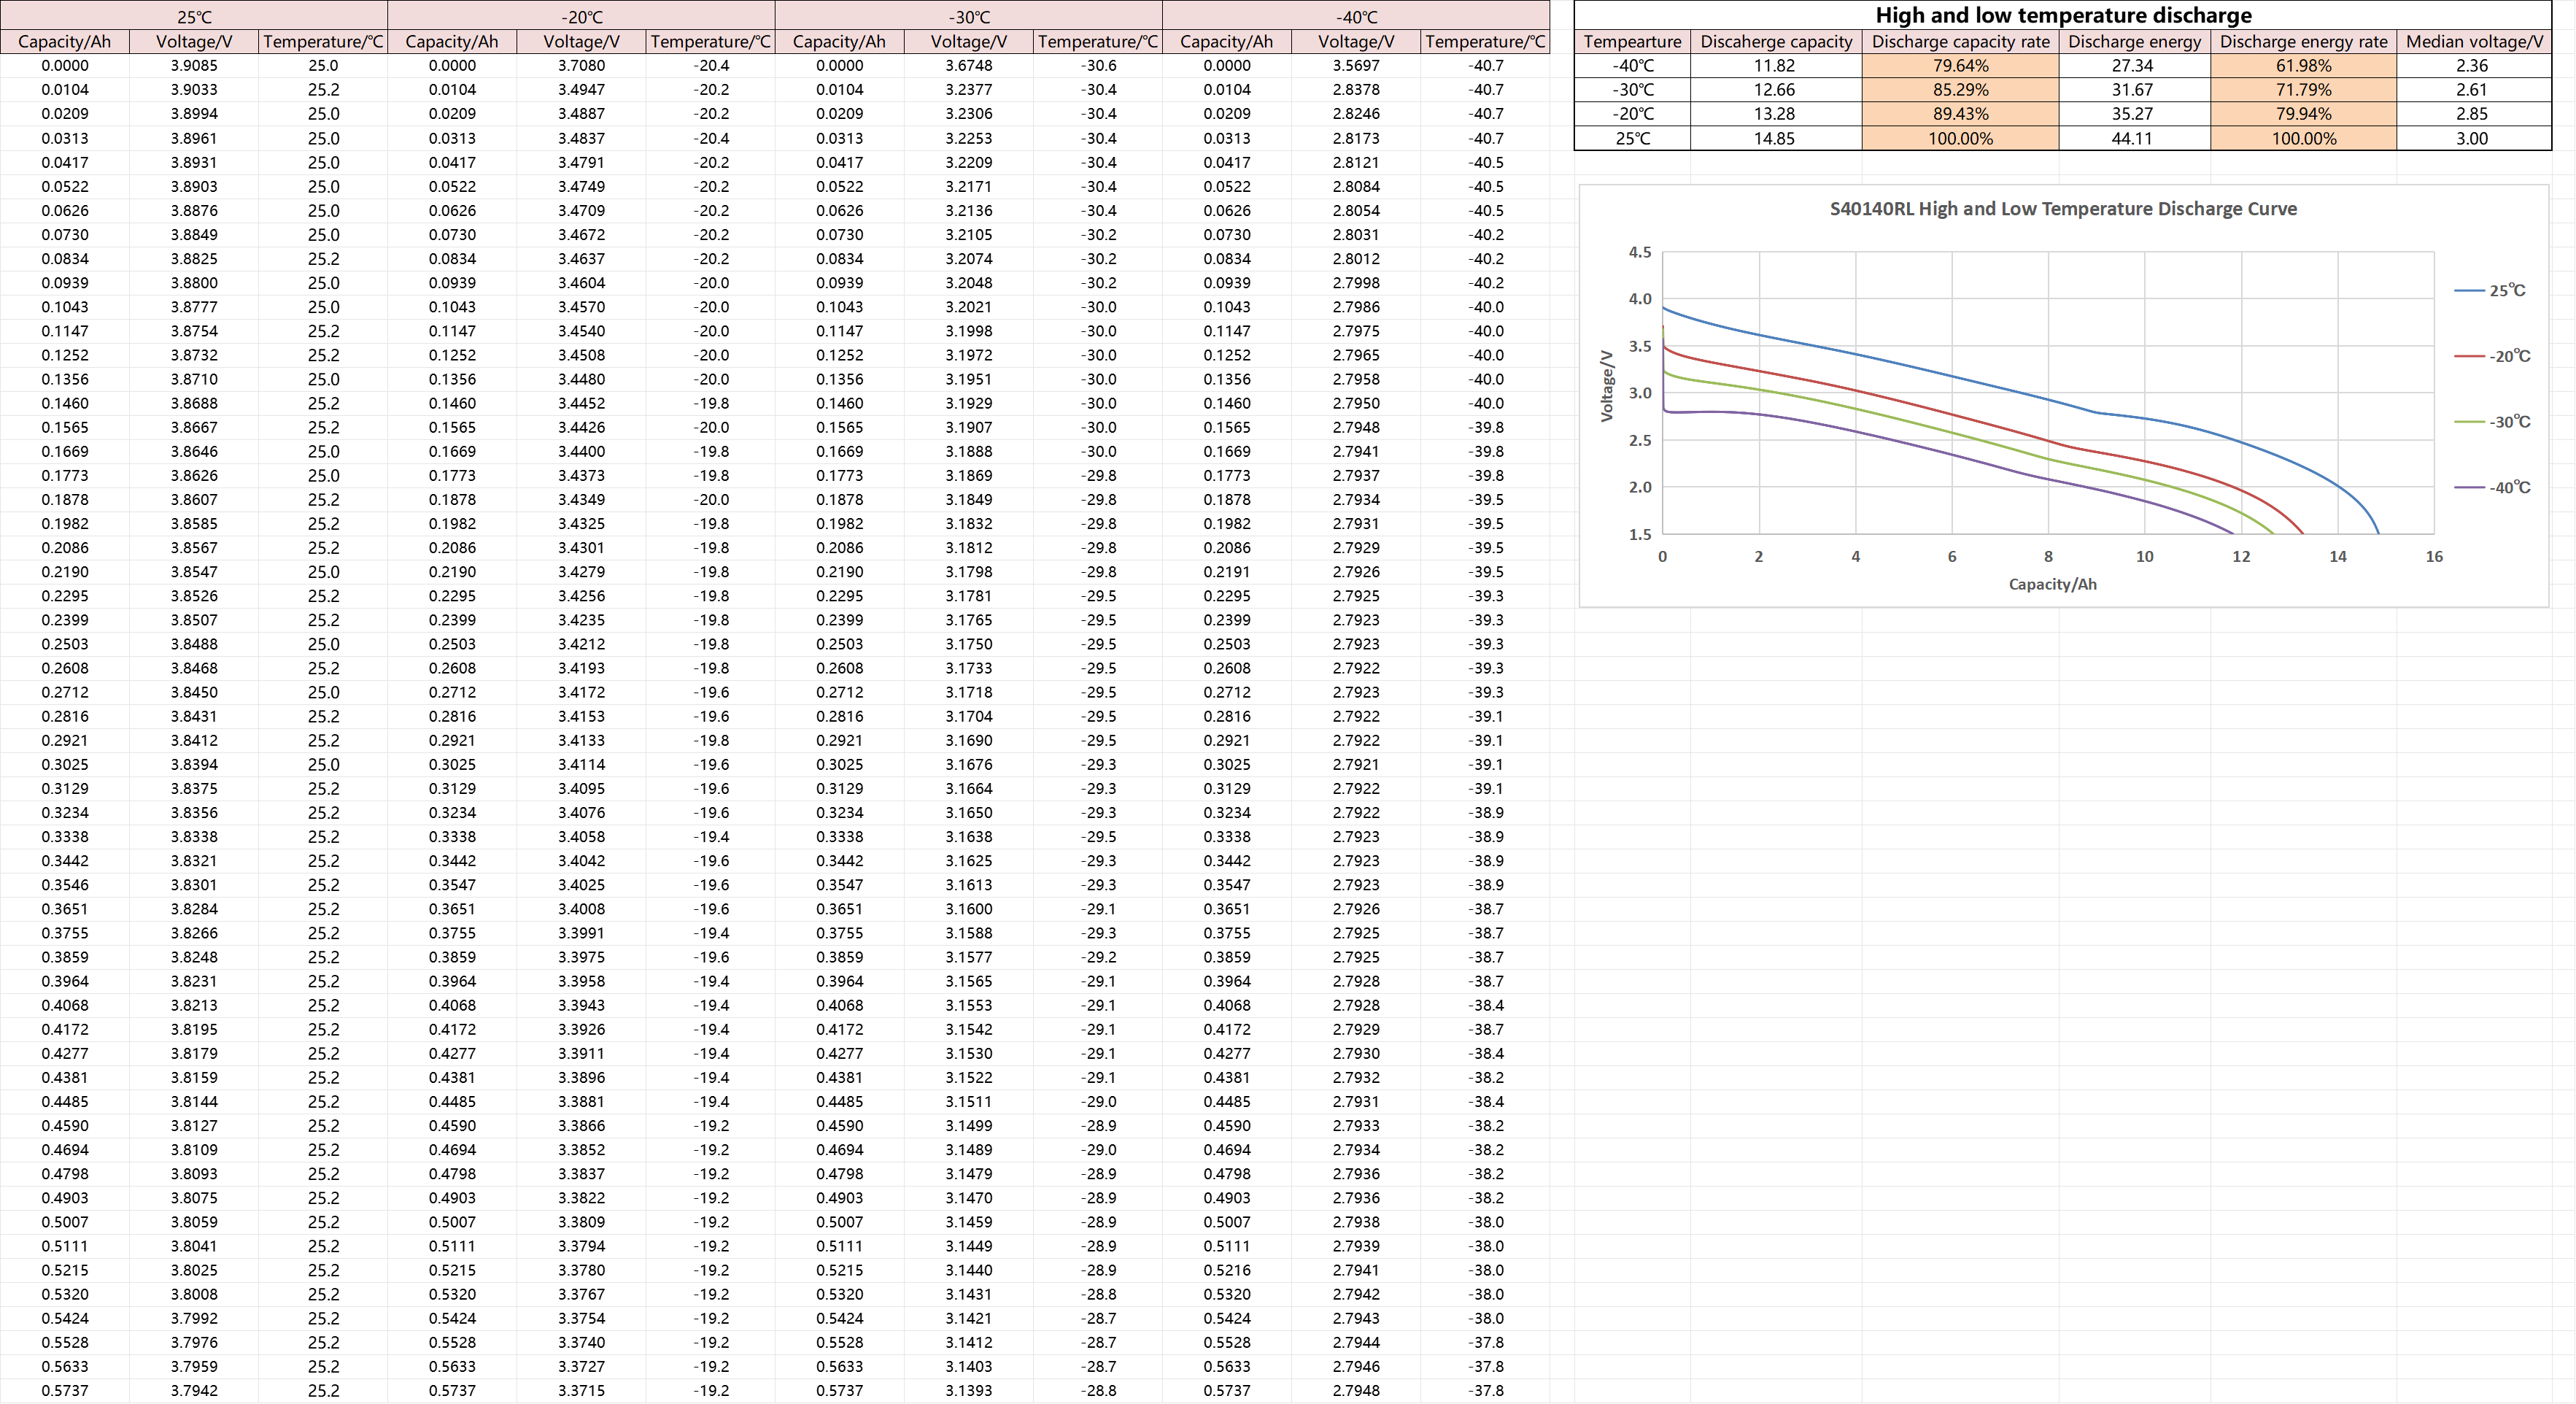Select the 3.9085 voltage cell
This screenshot has width=2576, height=1404.
[194, 66]
